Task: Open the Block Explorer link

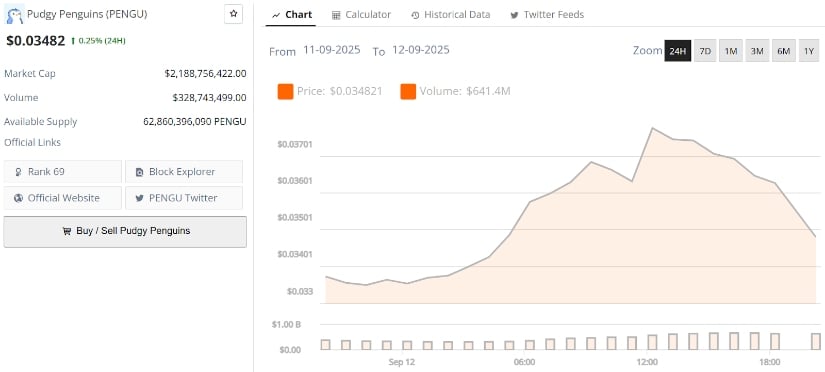Action: (184, 172)
